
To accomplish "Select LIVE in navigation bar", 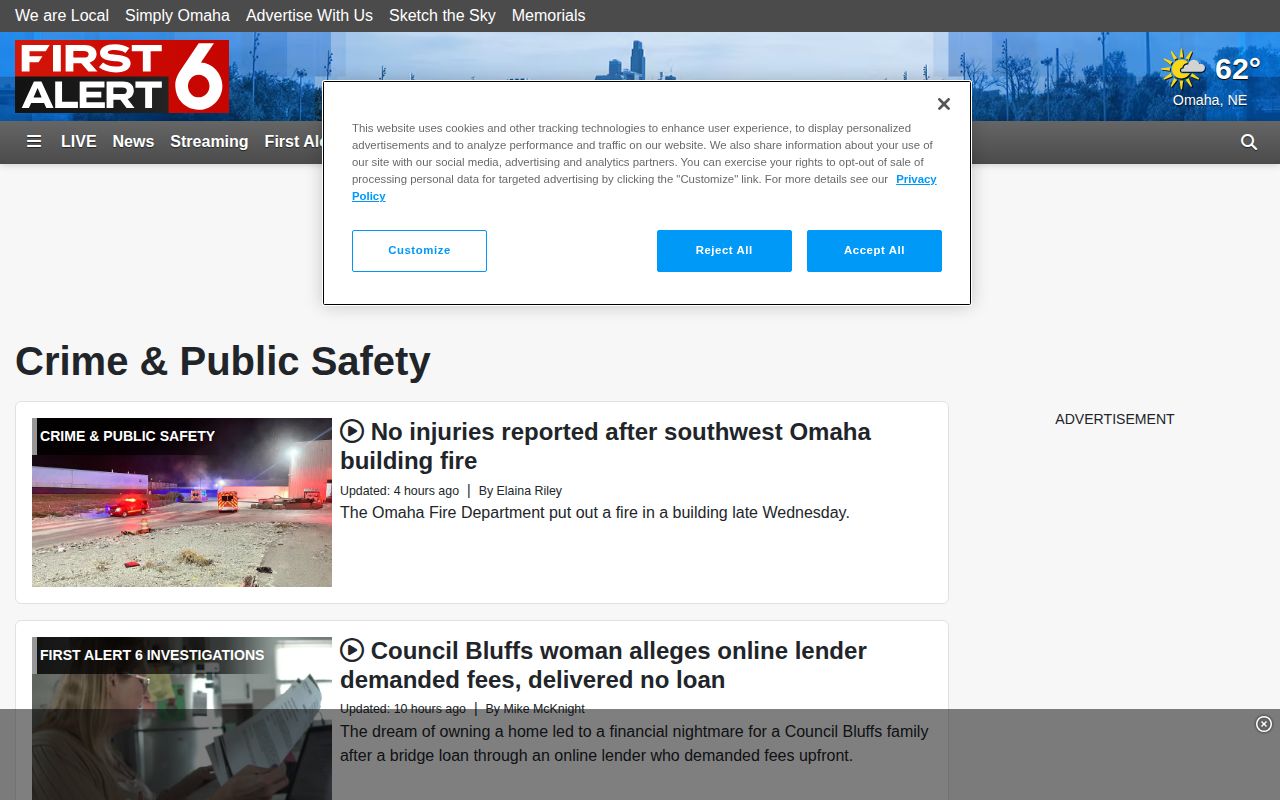I will coord(79,142).
